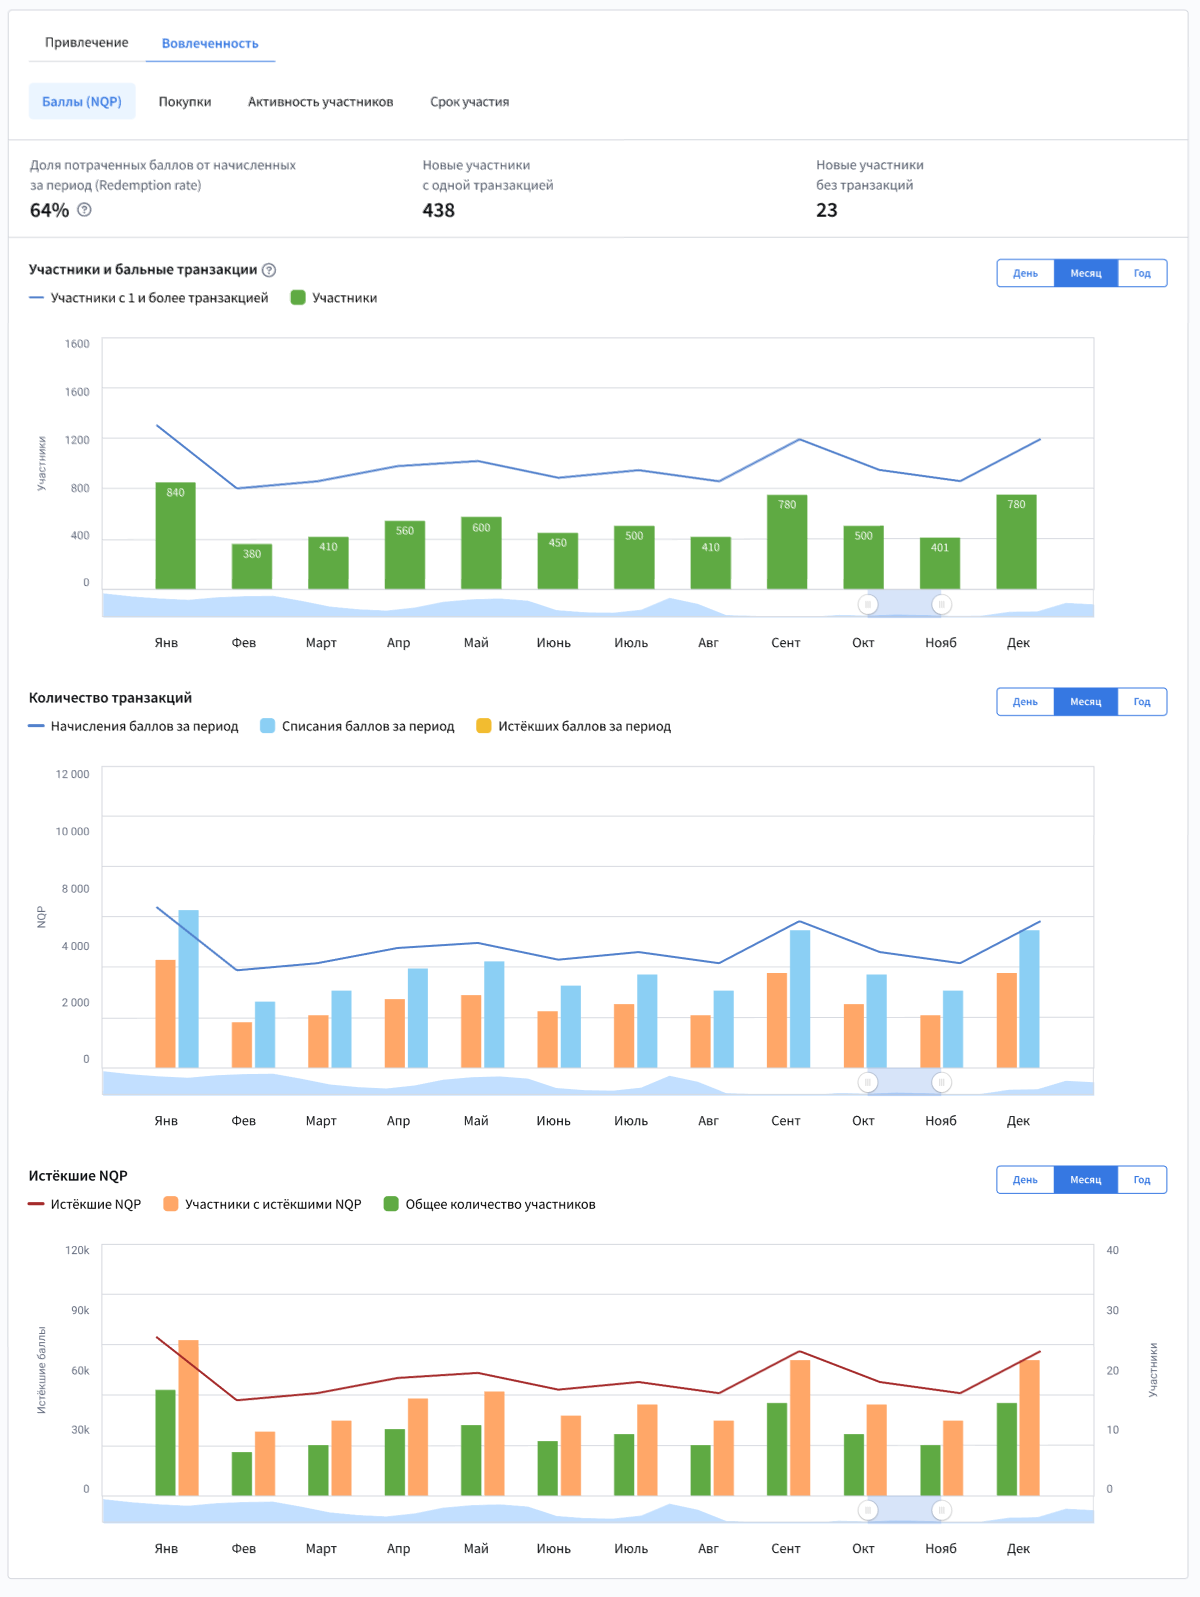Select the Покупки sub-tab
The image size is (1200, 1597).
click(x=185, y=102)
